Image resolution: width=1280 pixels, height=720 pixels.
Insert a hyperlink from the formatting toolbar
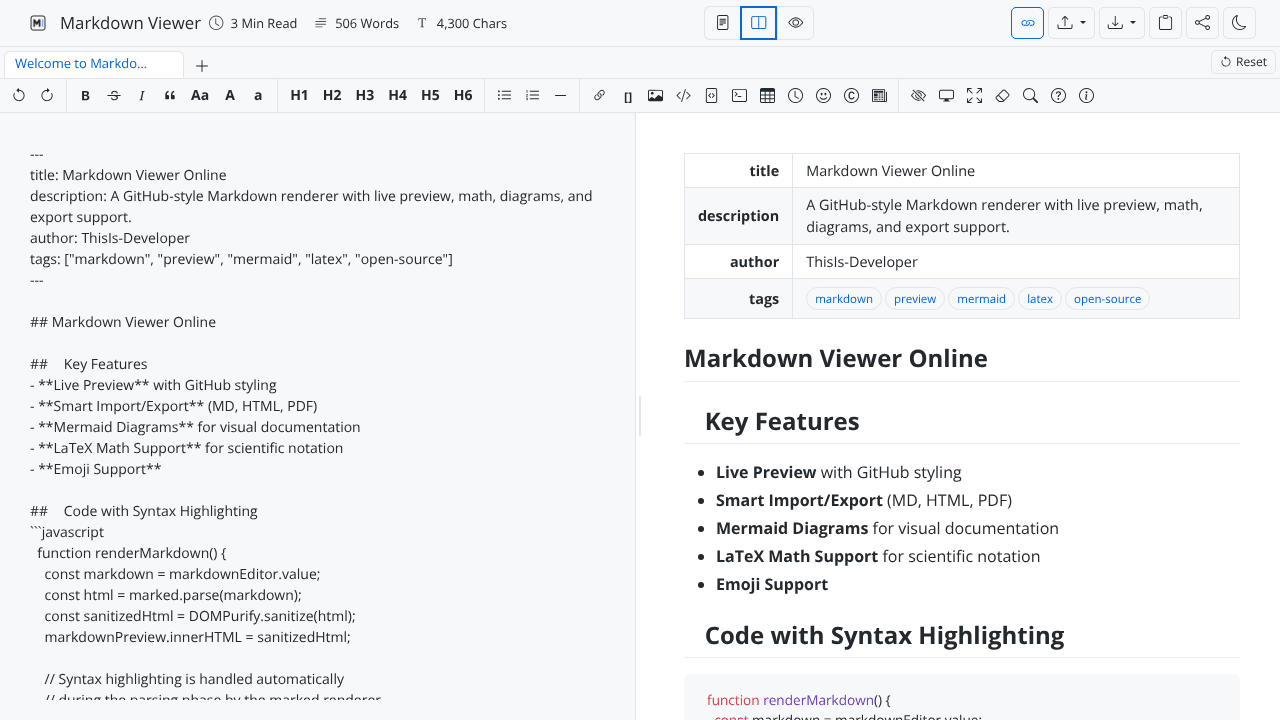(599, 96)
